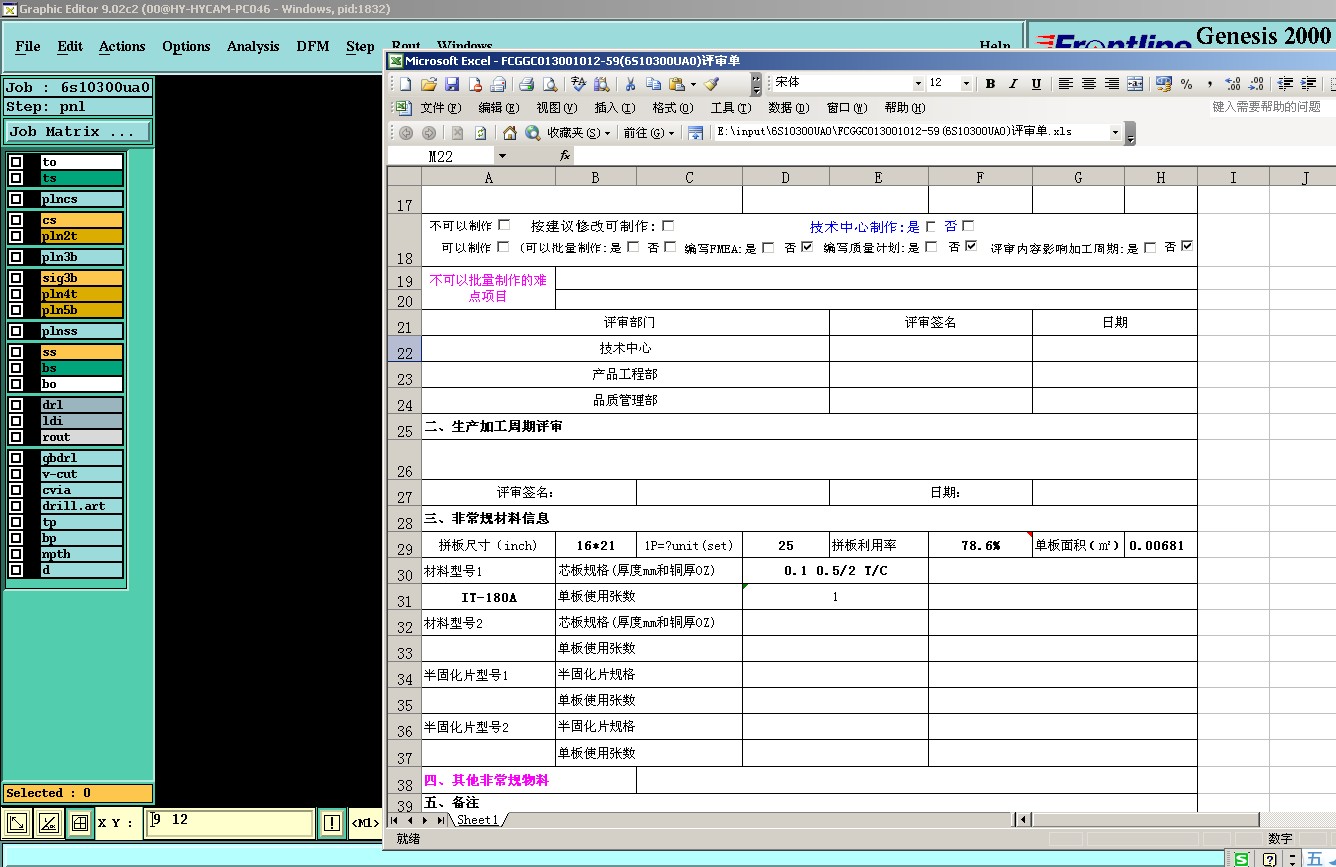Click the Cut scissors icon
The height and width of the screenshot is (867, 1336).
click(632, 84)
